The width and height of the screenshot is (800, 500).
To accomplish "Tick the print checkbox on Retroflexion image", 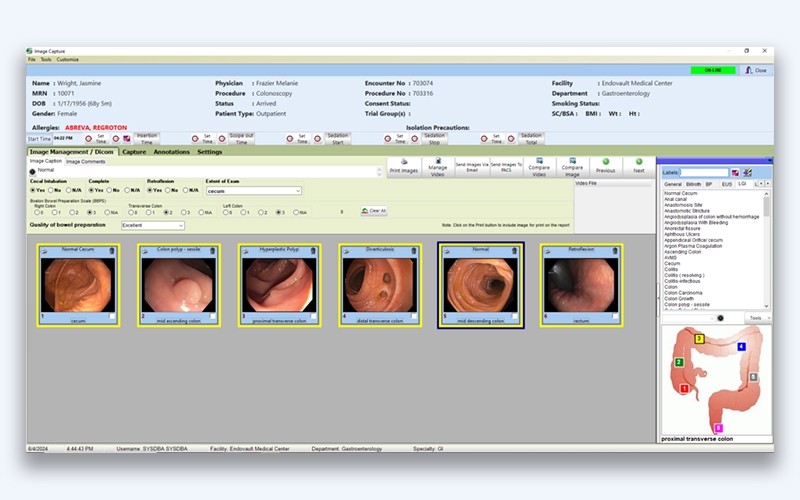I will (x=615, y=316).
